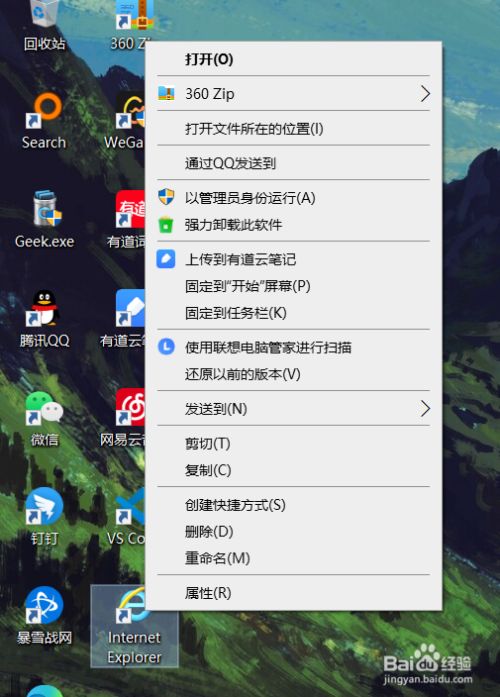Click 以管理员身份运行(A) menu entry
The height and width of the screenshot is (697, 500).
pos(294,198)
